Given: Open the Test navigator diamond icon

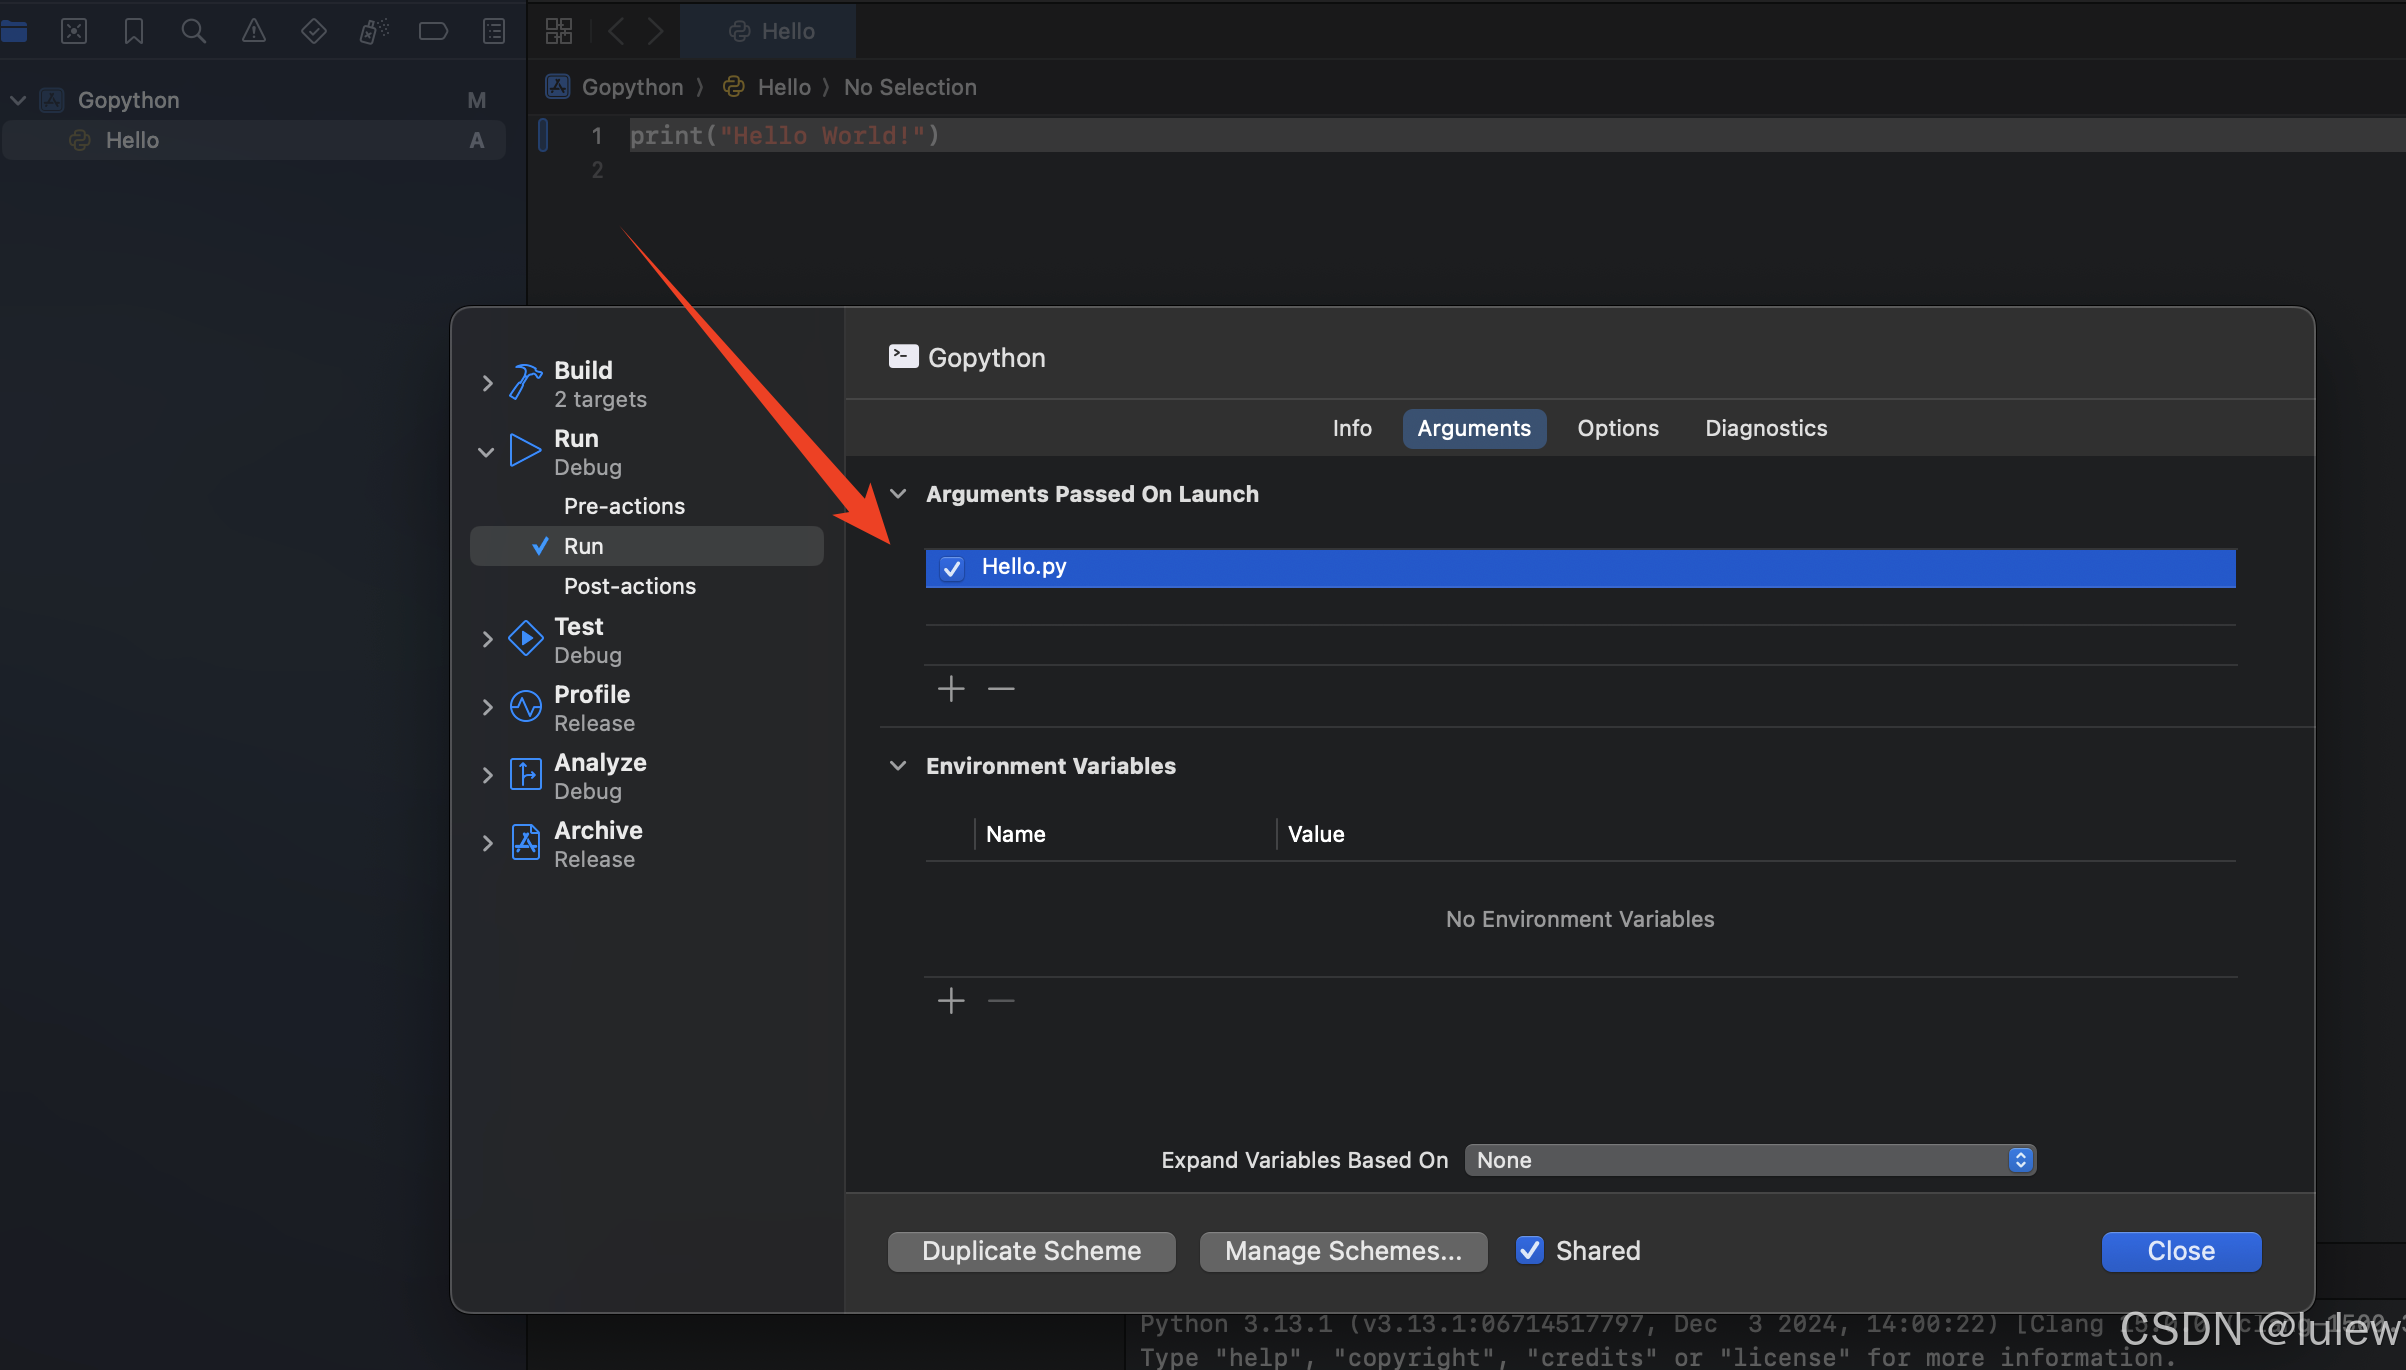Looking at the screenshot, I should click(313, 30).
